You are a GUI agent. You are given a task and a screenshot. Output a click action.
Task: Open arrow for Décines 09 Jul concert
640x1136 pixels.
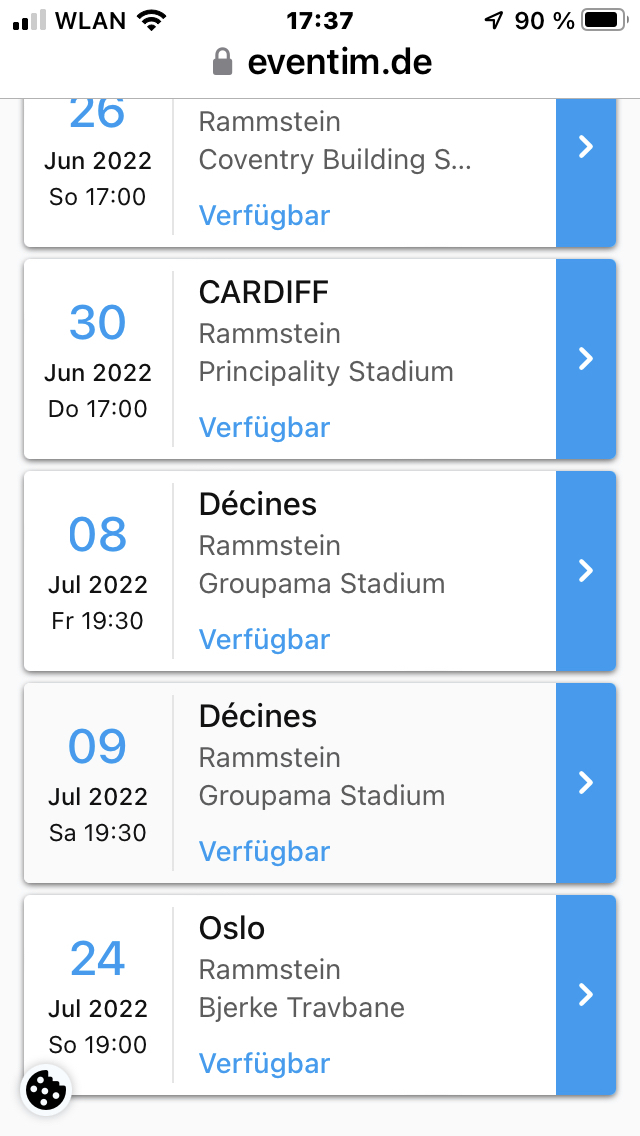point(586,782)
